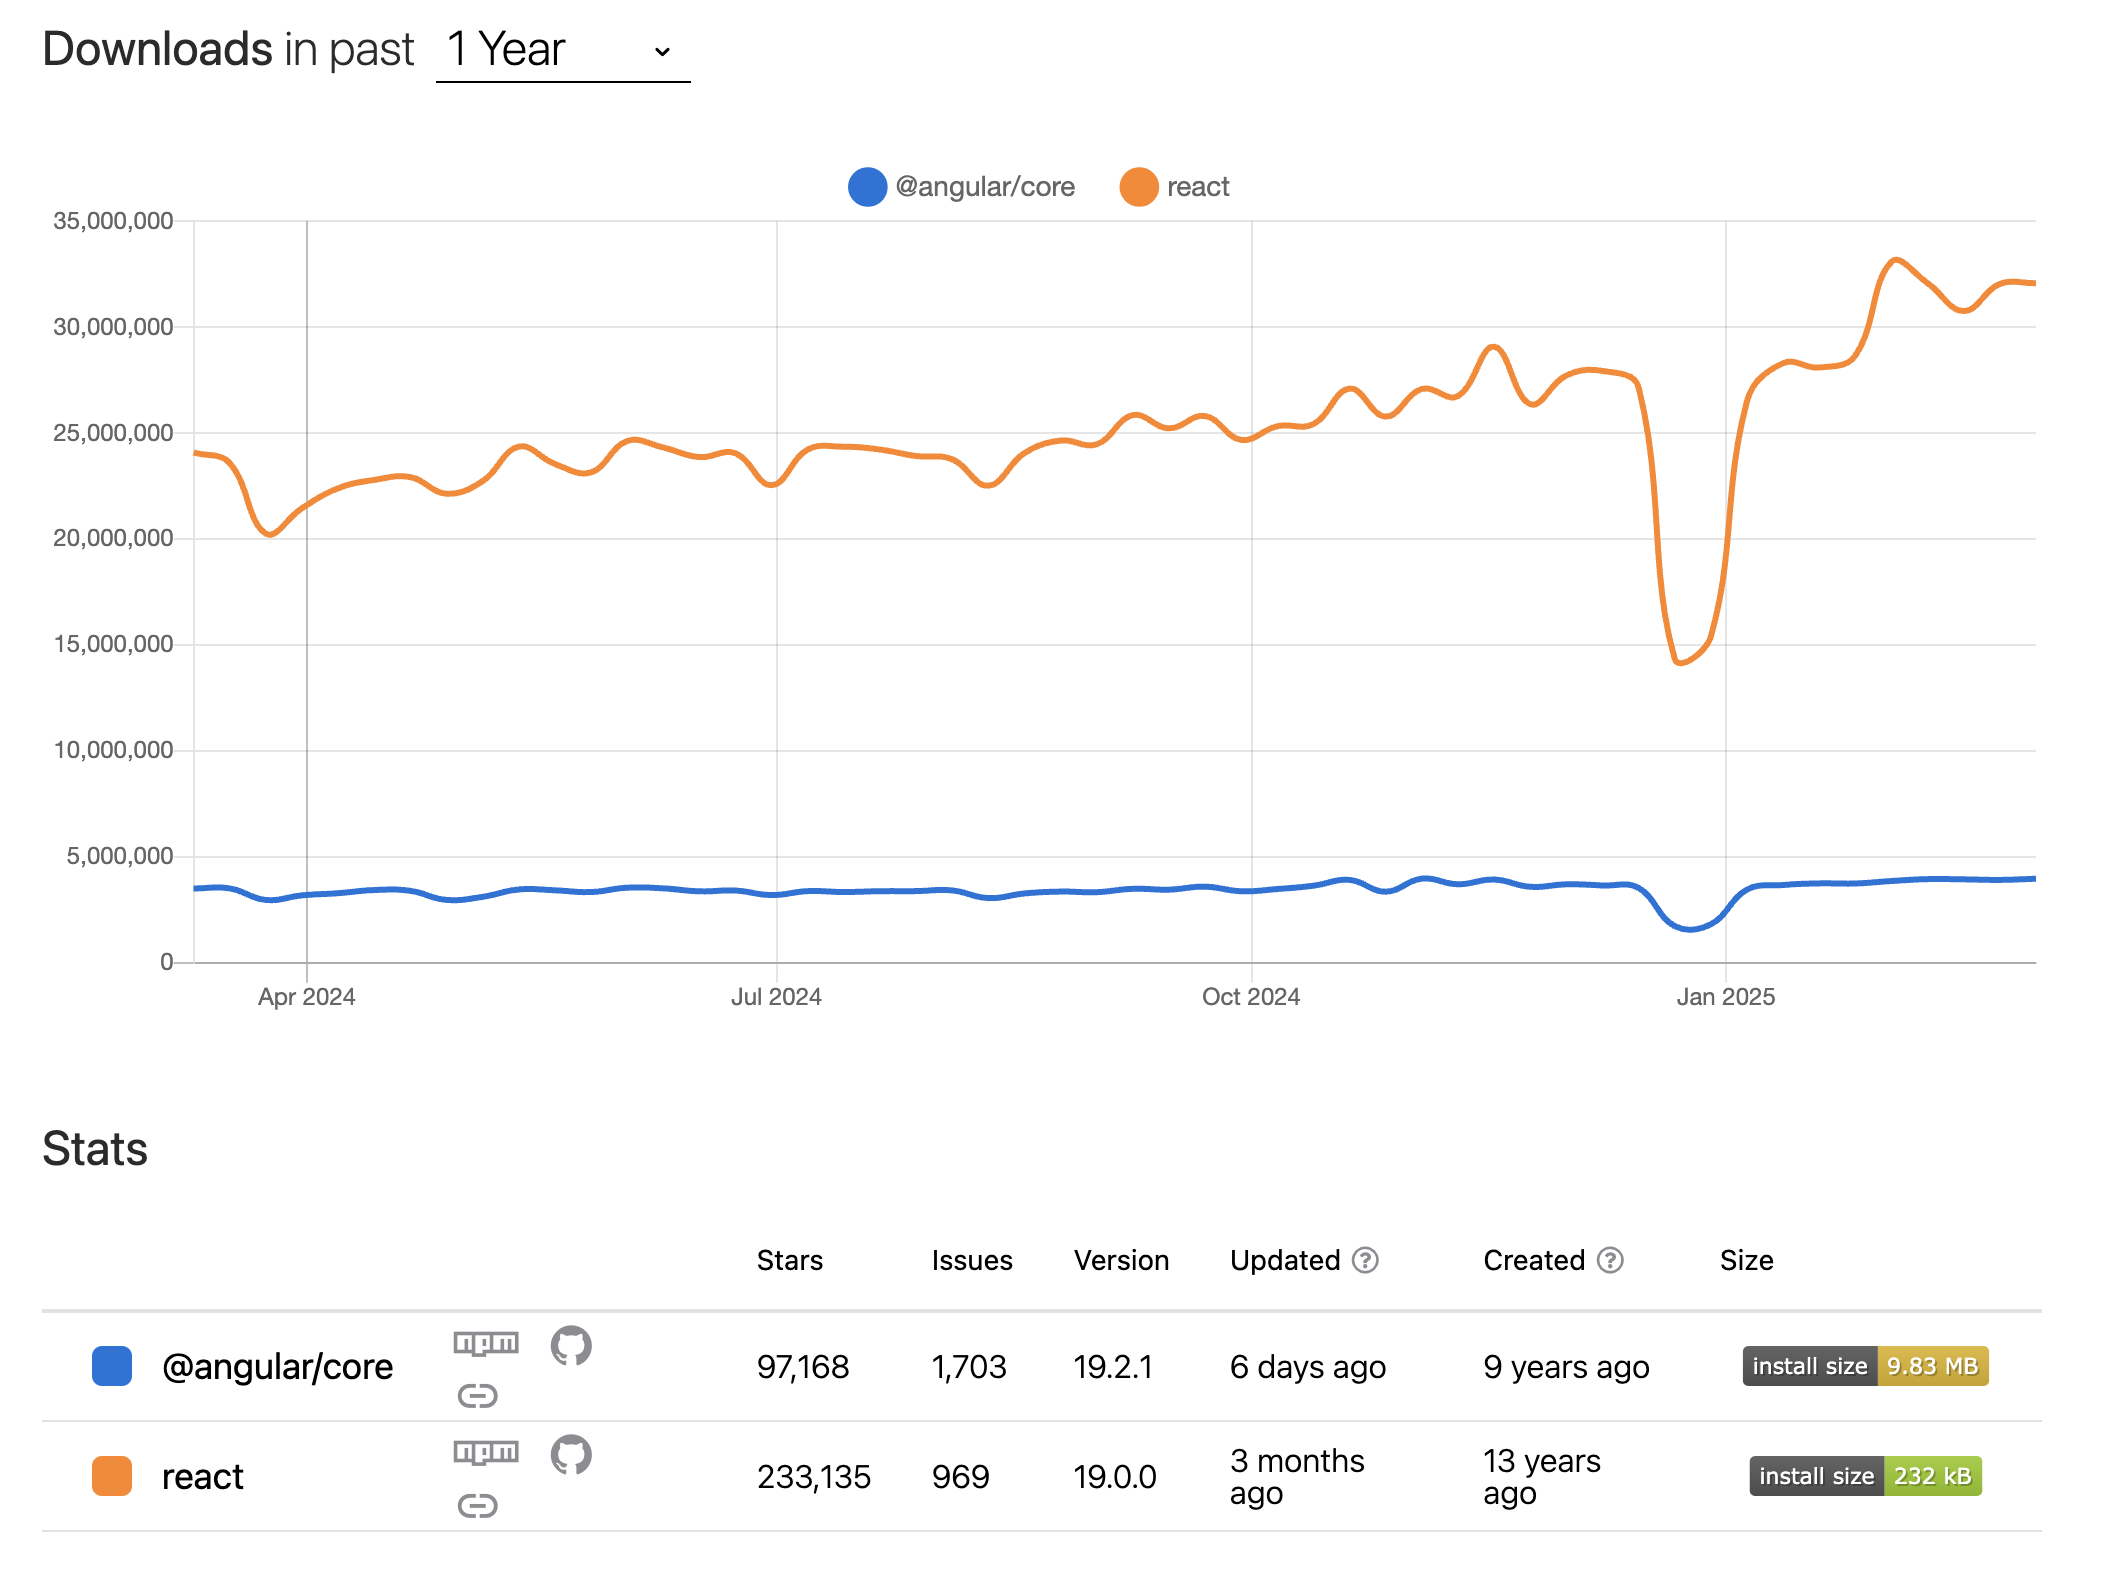Click help icon beside Updated column
This screenshot has height=1590, width=2104.
pos(1365,1260)
